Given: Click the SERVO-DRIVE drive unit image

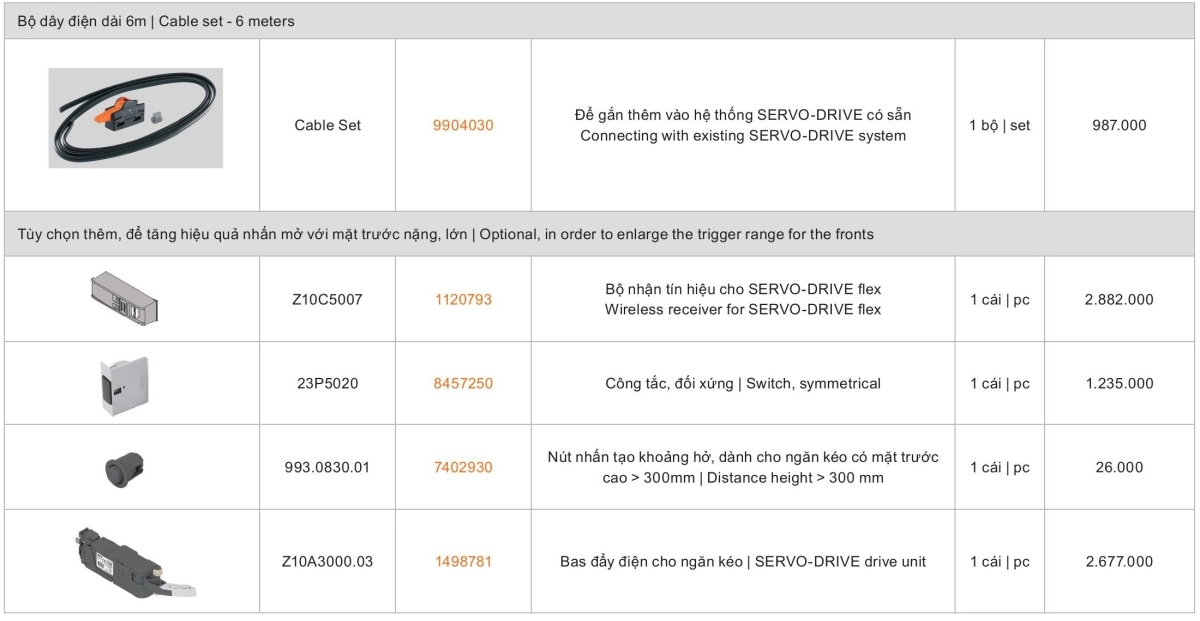Looking at the screenshot, I should [132, 562].
